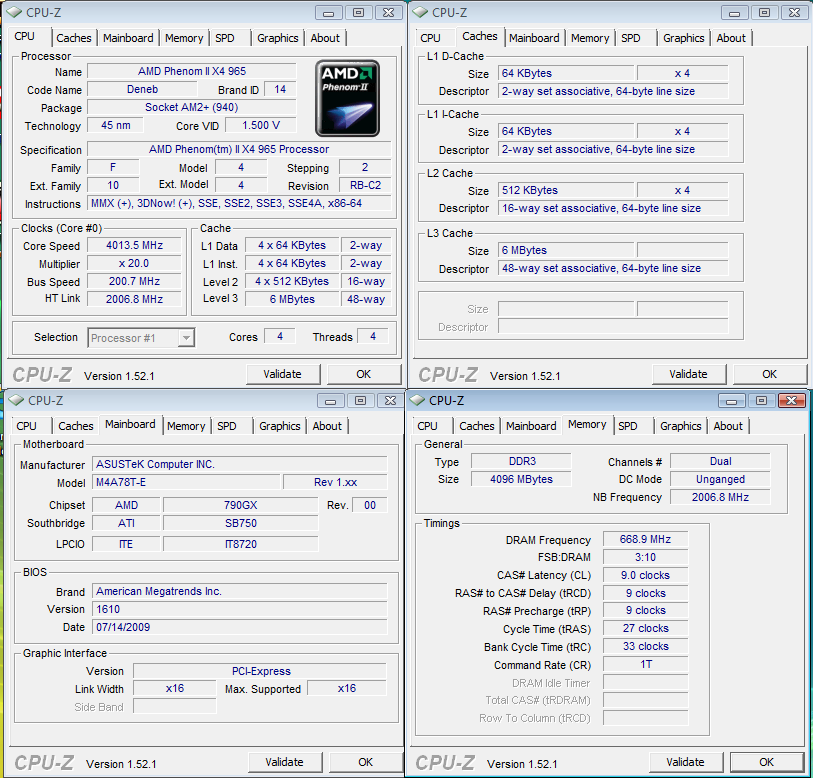This screenshot has width=813, height=778.
Task: Click CPU-Z title icon in top-left CPU window
Action: click(x=15, y=12)
